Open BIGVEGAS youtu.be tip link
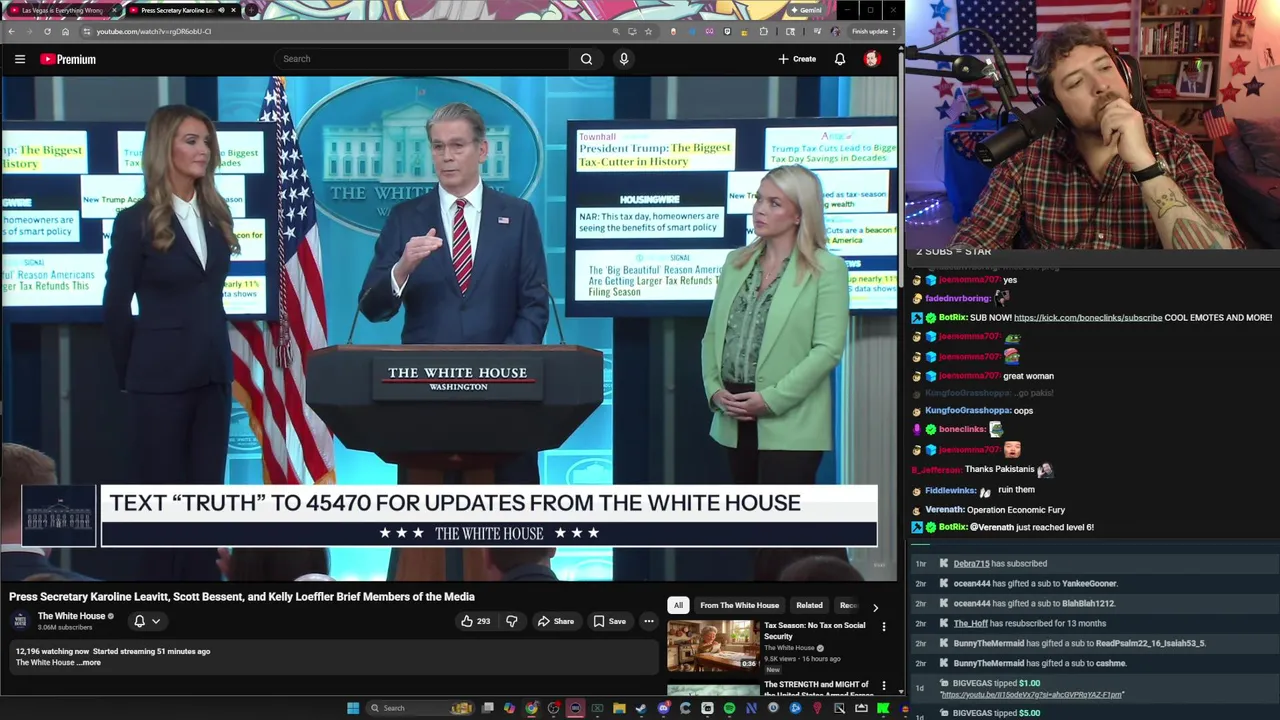The image size is (1280, 720). (1031, 695)
